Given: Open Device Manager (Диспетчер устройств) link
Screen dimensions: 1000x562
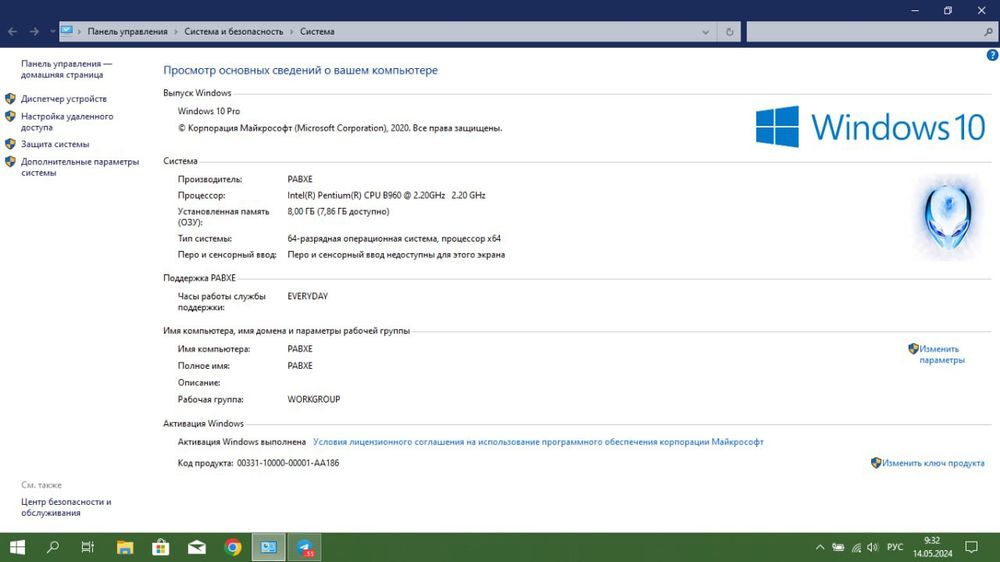Looking at the screenshot, I should tap(64, 99).
